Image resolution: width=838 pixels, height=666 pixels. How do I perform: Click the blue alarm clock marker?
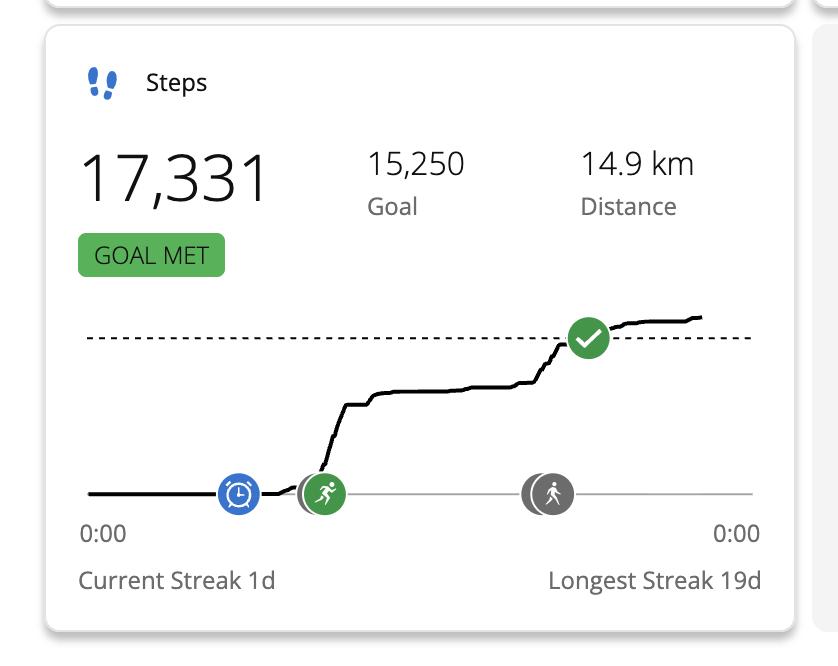click(x=239, y=493)
